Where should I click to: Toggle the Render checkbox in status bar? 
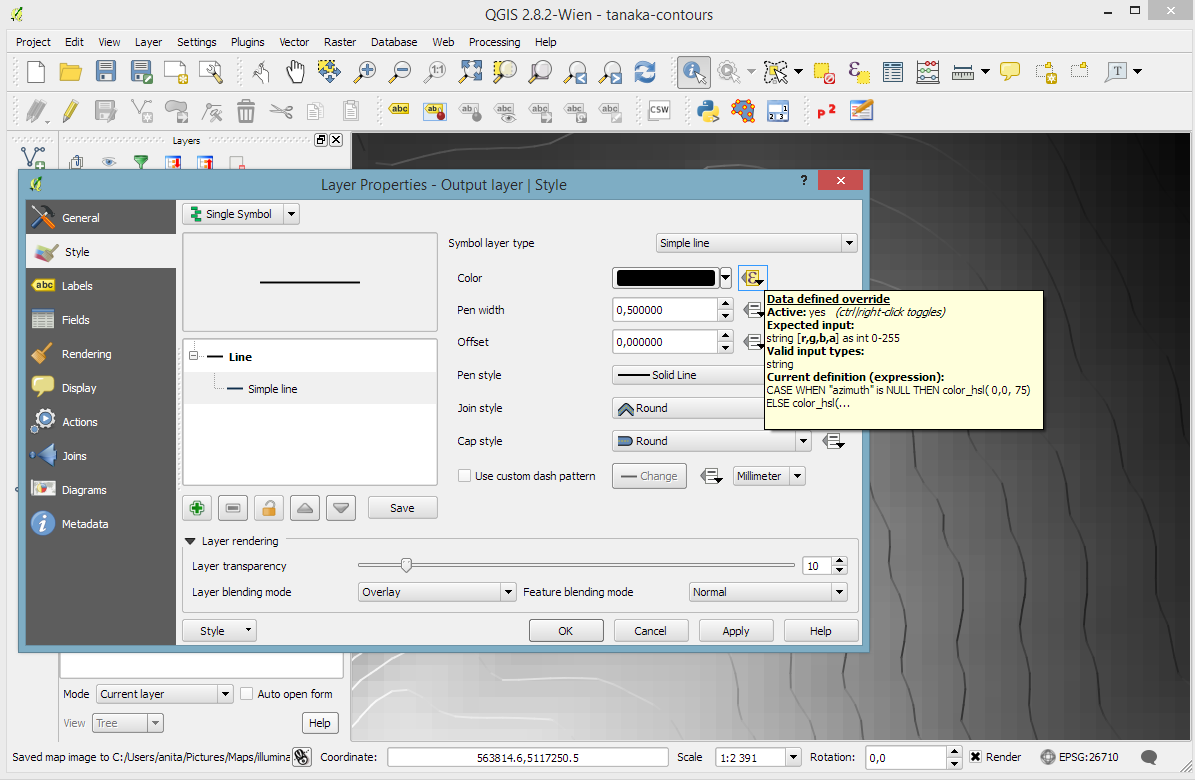point(975,757)
